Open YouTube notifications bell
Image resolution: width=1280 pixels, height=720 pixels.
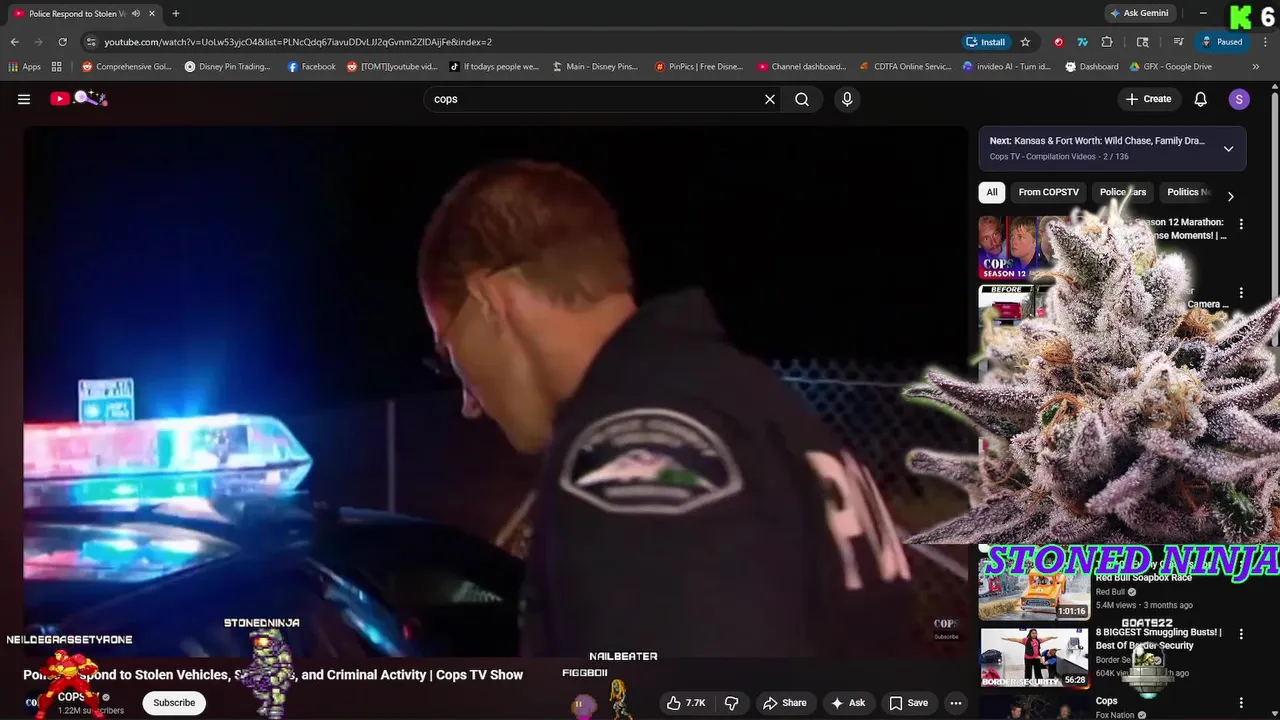[1201, 99]
